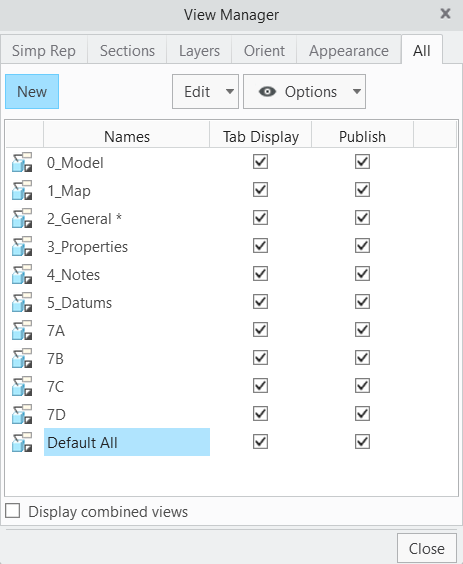
Task: Click the Close button
Action: coord(426,549)
